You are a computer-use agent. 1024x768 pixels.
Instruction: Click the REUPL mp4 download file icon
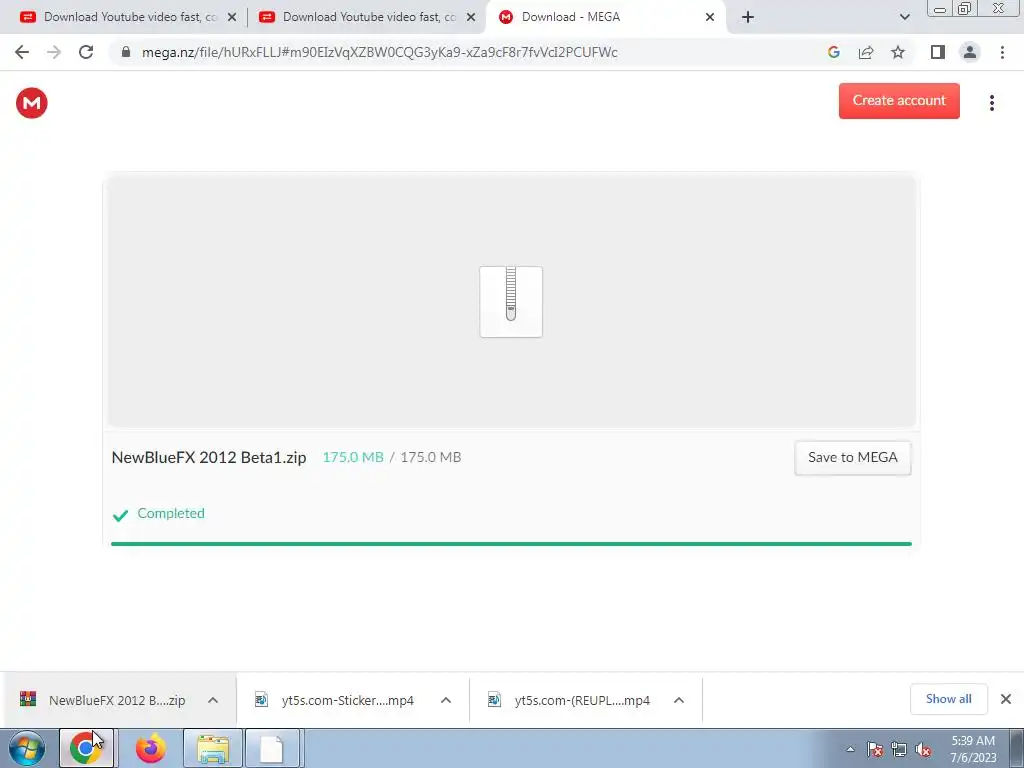point(494,699)
